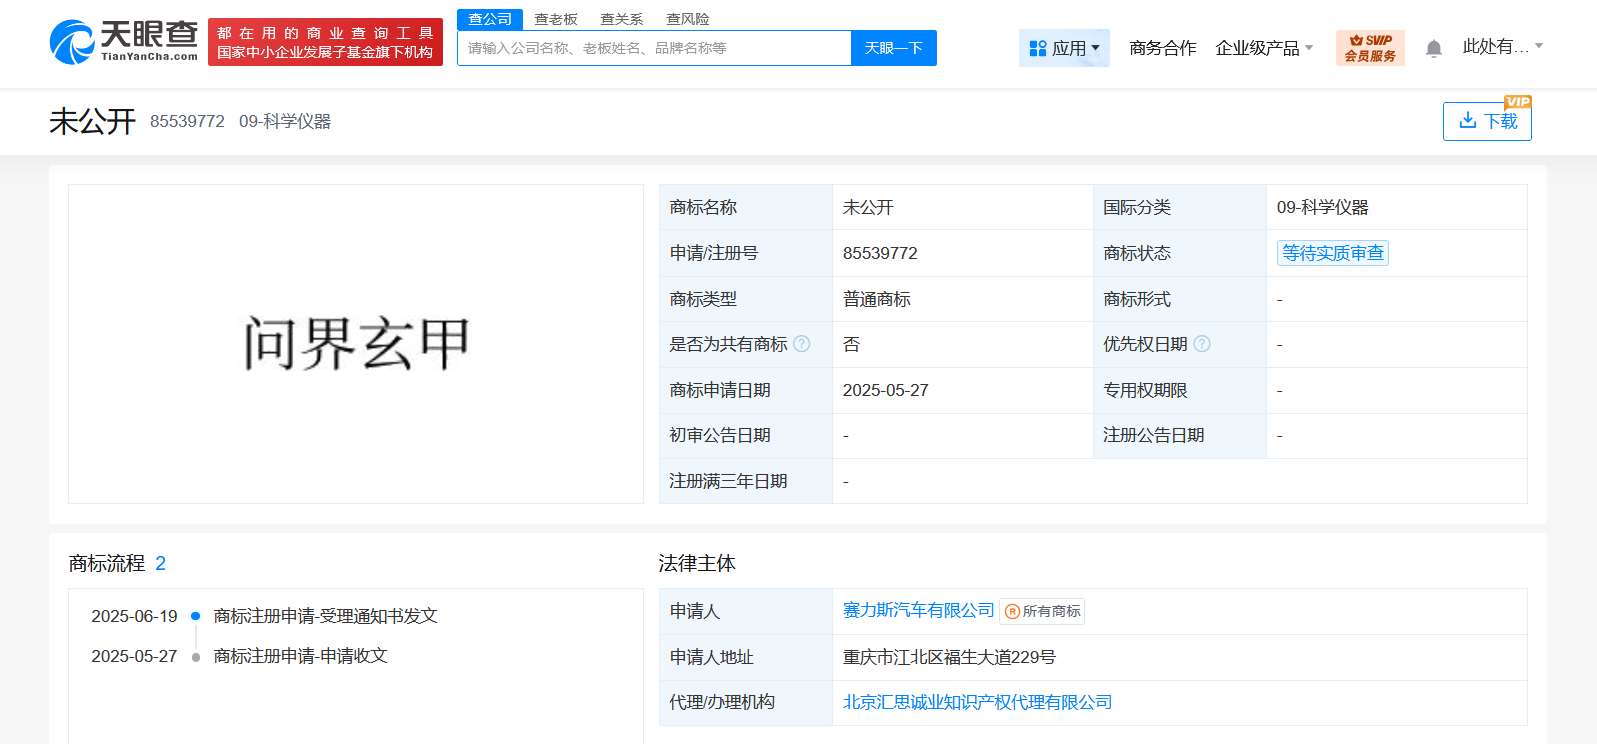
Task: Open applicant link 赛力斯汽车有限公司
Action: click(x=918, y=610)
